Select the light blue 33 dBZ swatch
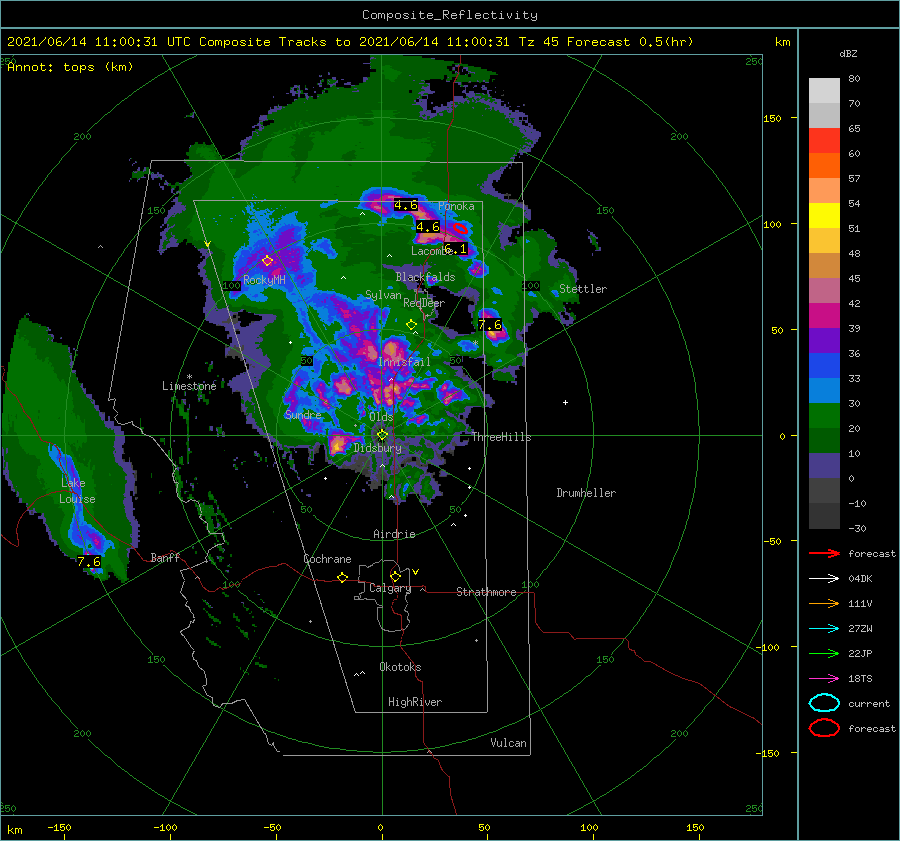 [x=824, y=390]
